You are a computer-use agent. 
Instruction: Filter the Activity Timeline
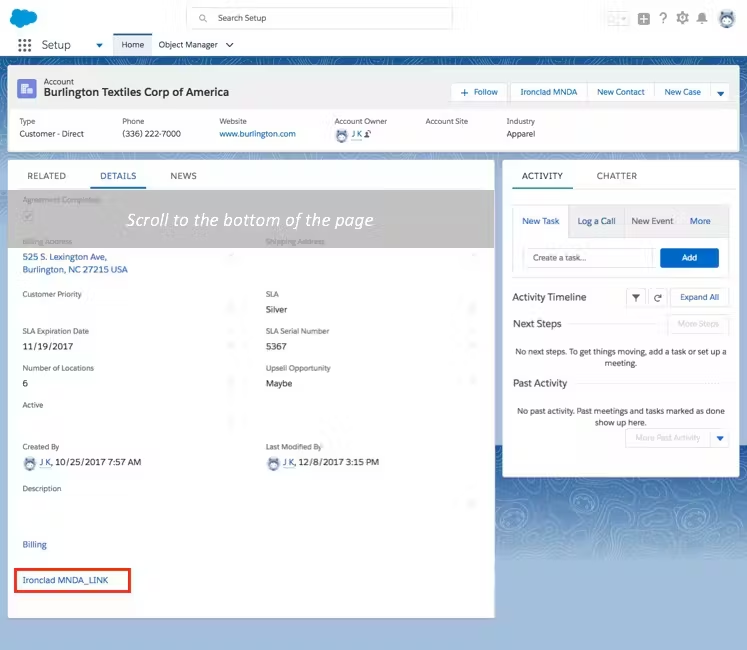coord(636,297)
